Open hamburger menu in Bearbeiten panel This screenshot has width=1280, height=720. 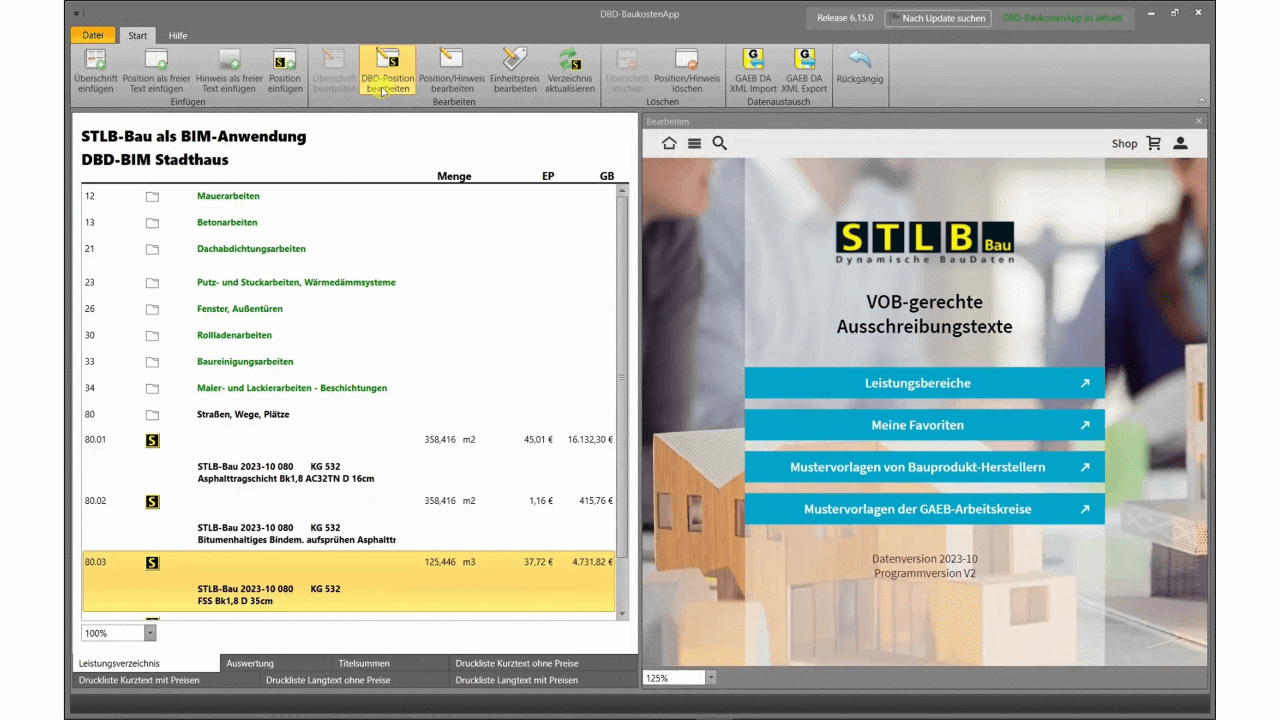coord(694,143)
